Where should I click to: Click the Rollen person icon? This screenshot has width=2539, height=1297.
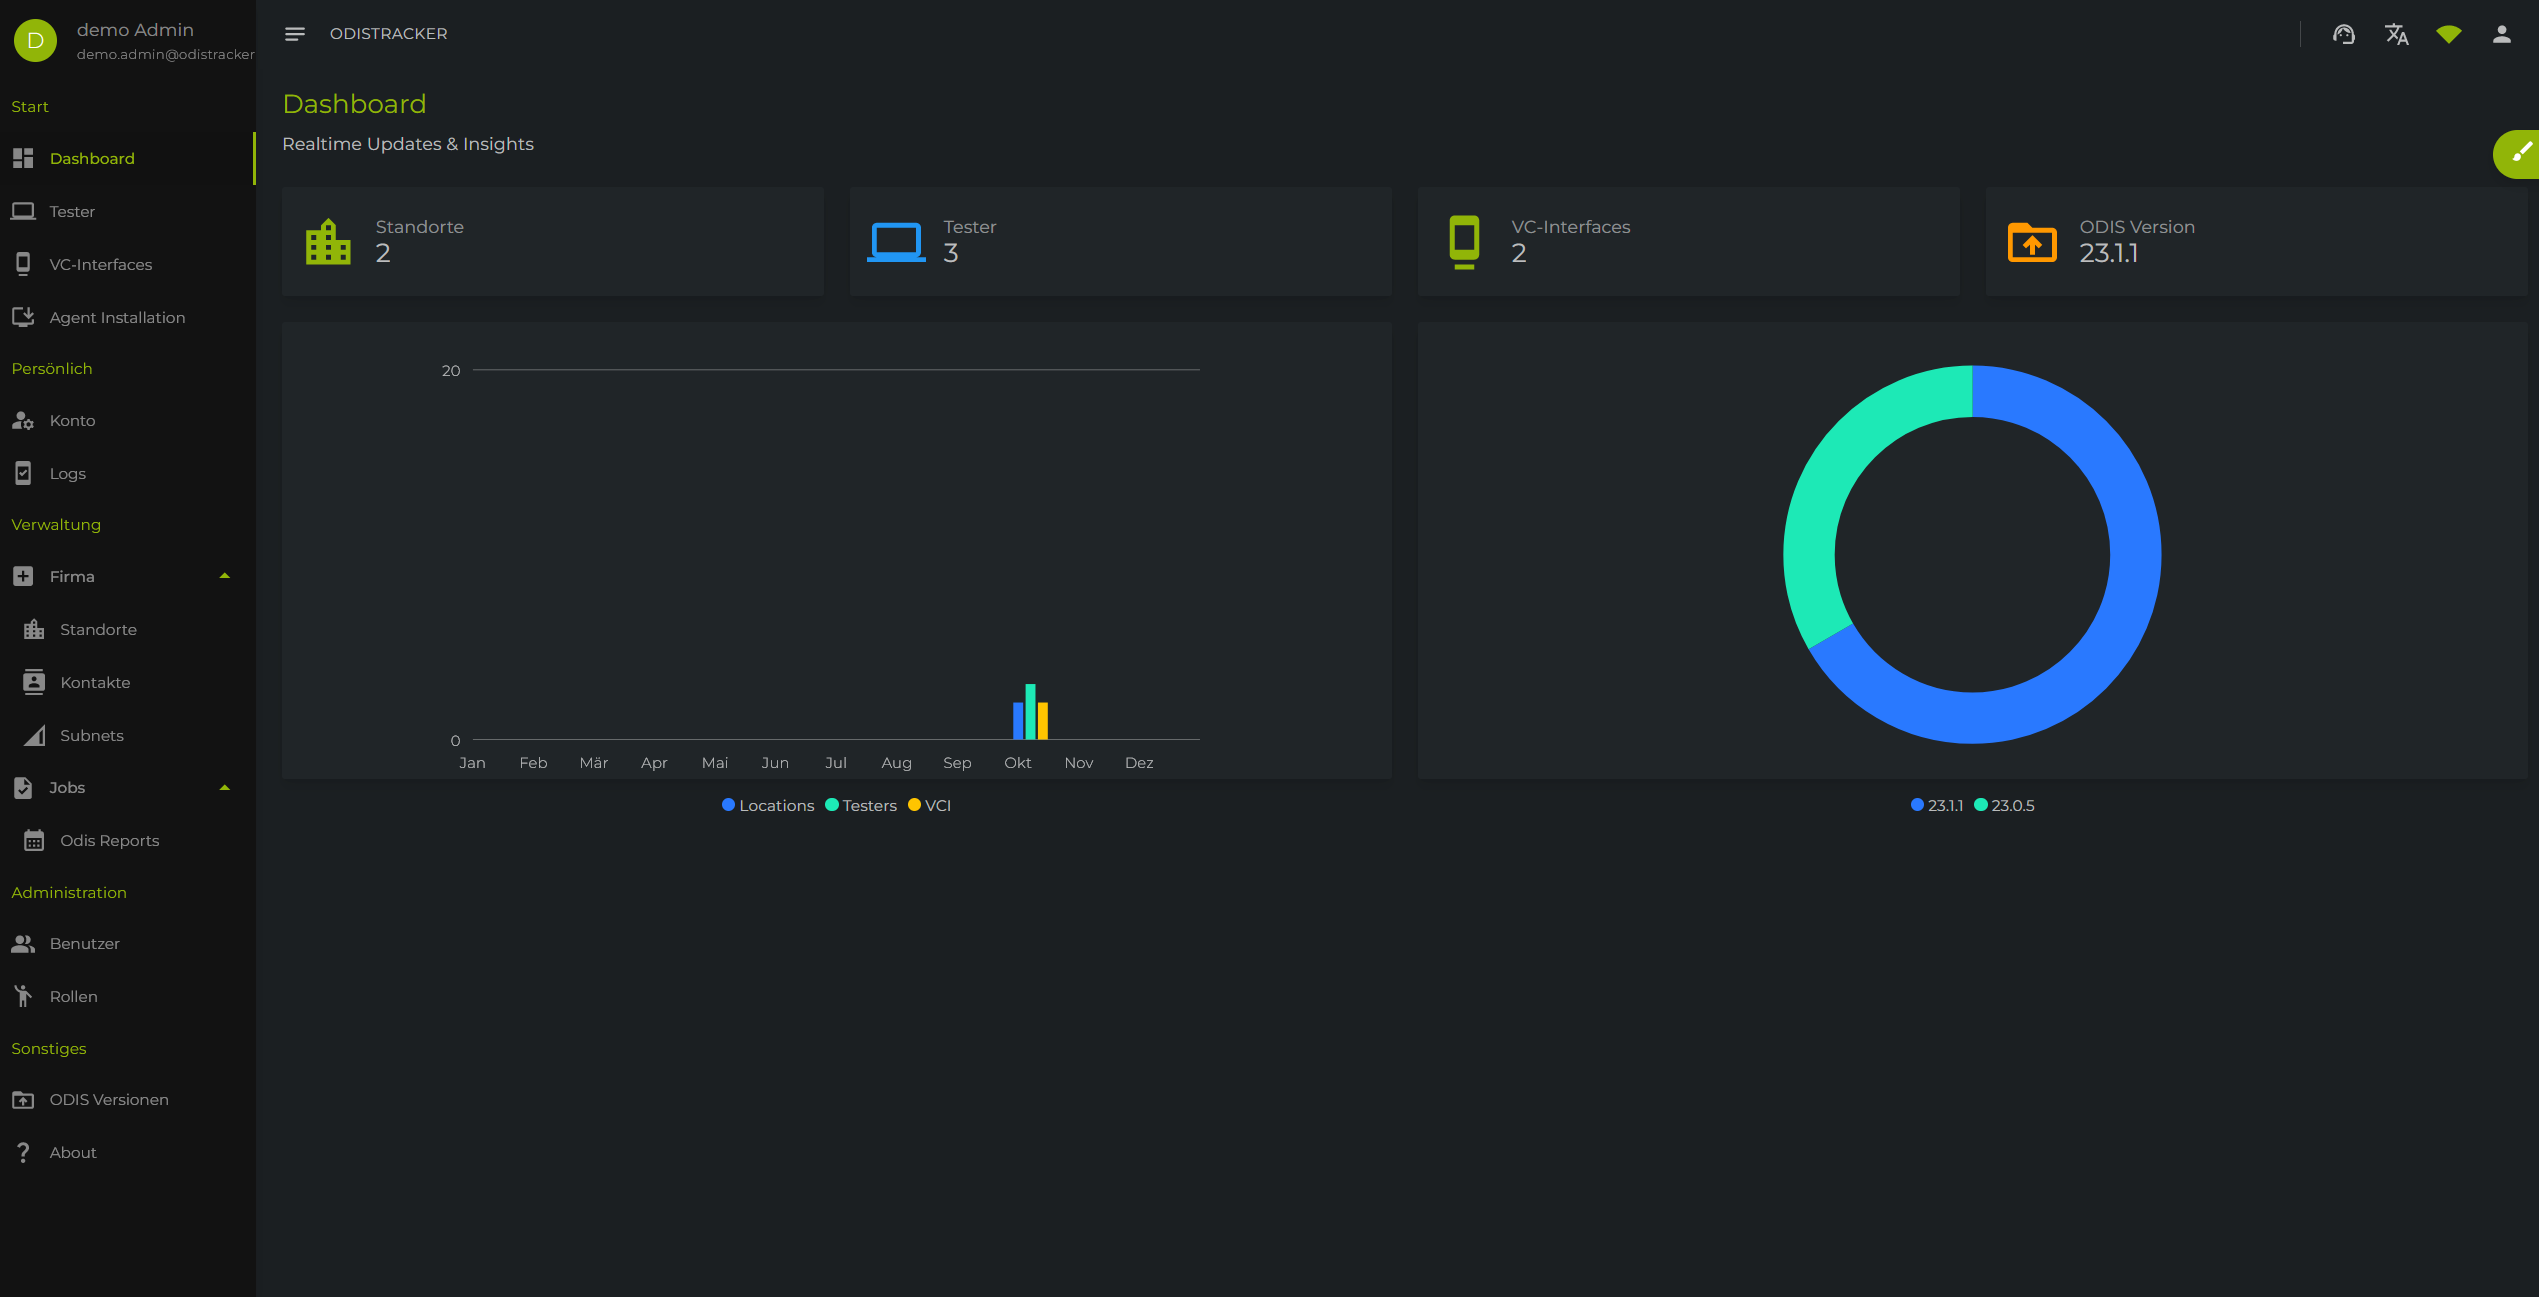pyautogui.click(x=23, y=996)
